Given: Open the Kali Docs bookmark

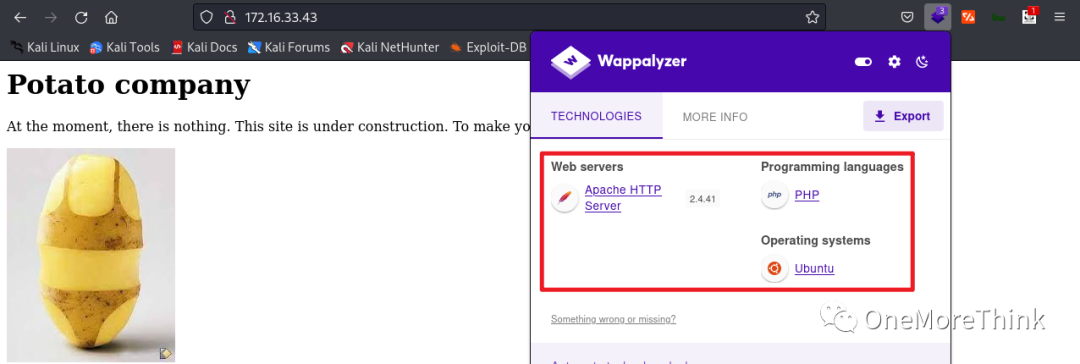Looking at the screenshot, I should click(204, 48).
